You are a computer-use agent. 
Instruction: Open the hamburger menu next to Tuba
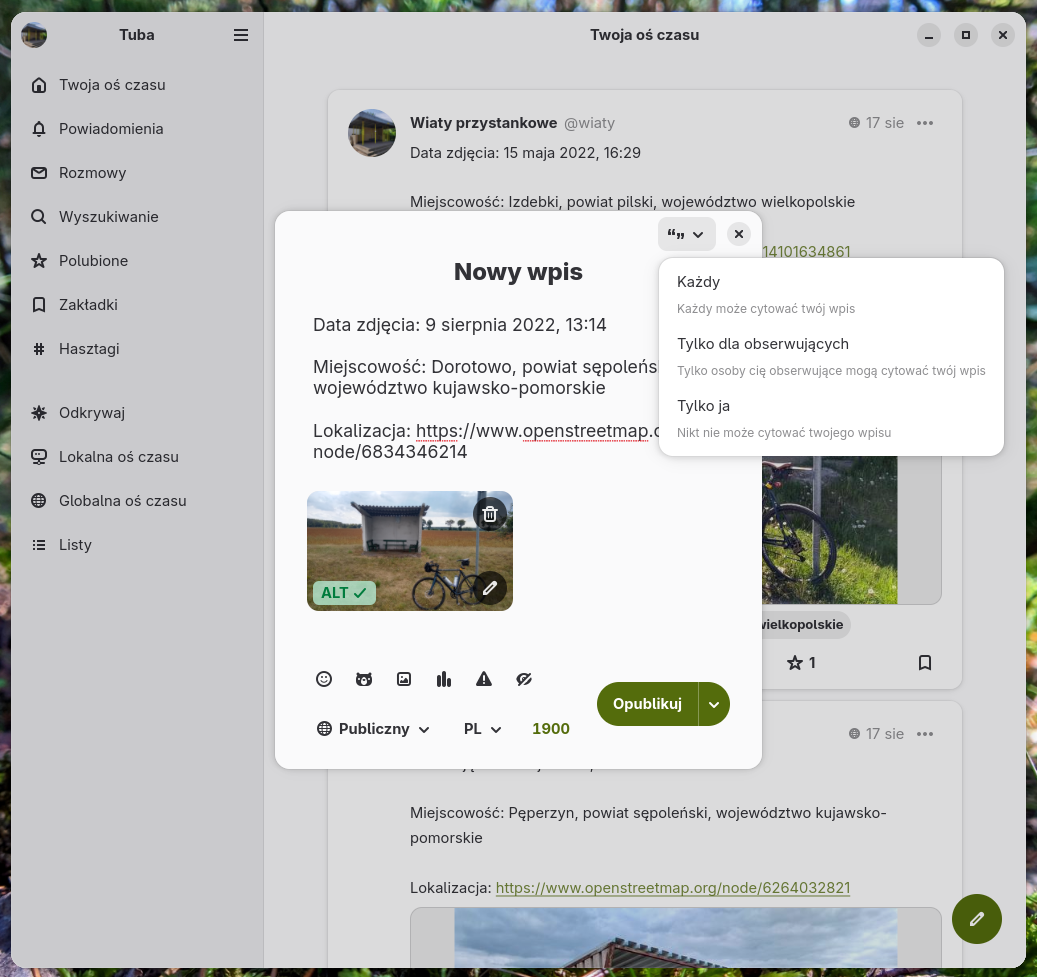pos(241,35)
